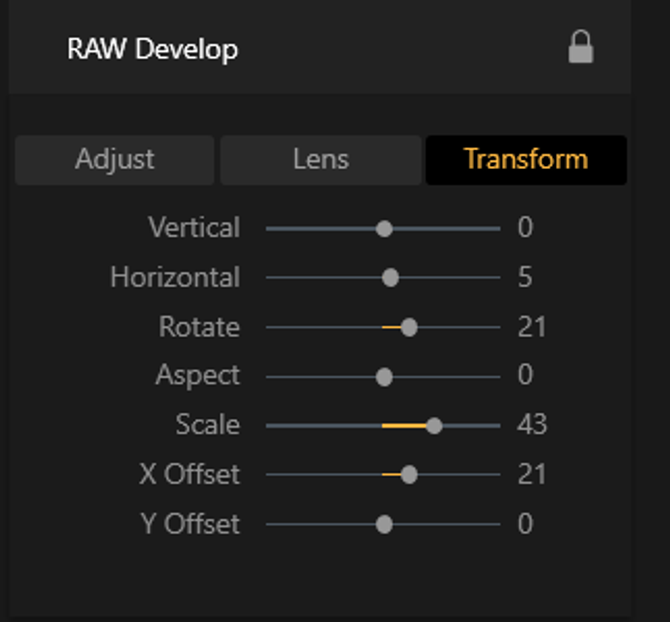670x622 pixels.
Task: Select the Transform tab
Action: point(526,160)
